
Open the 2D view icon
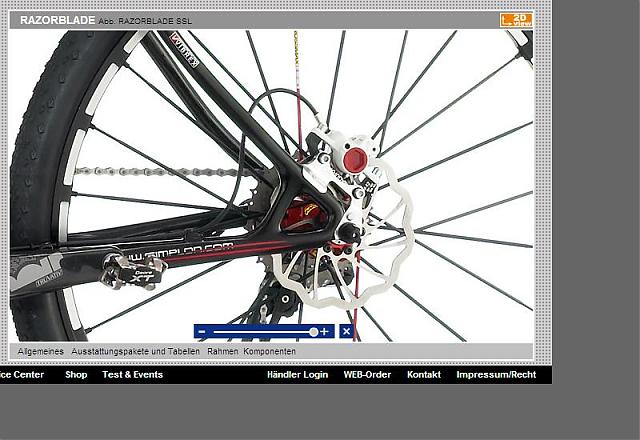(x=516, y=20)
